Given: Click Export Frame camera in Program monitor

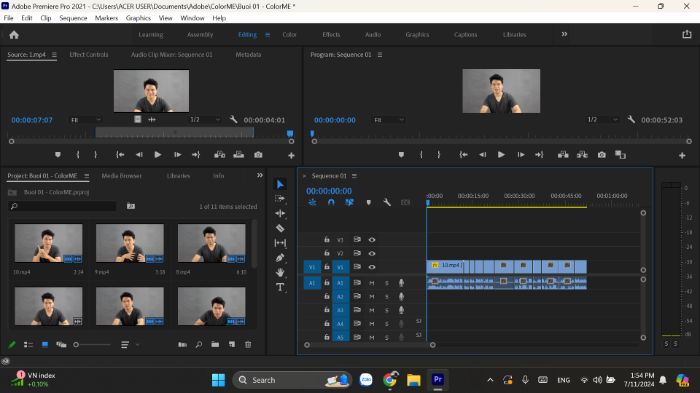Looking at the screenshot, I should coord(602,155).
